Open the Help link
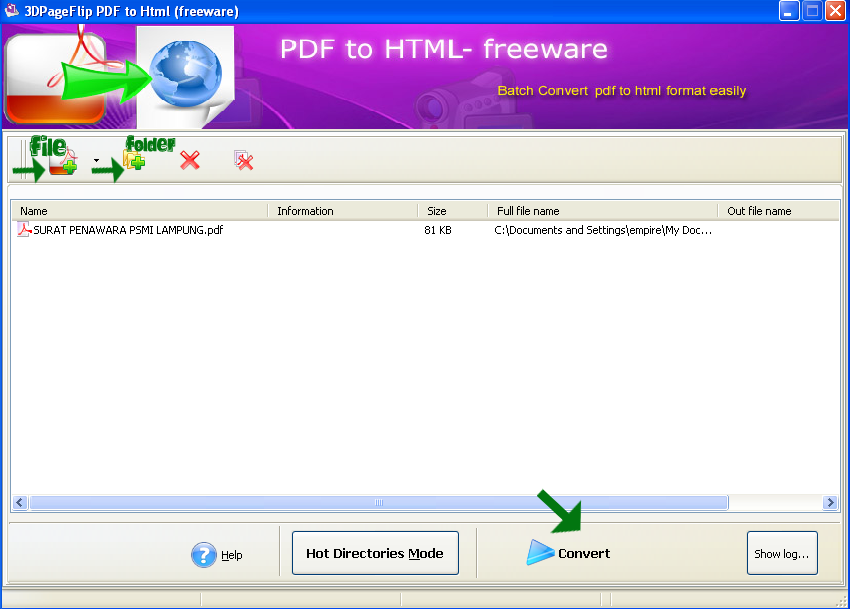 click(x=231, y=555)
